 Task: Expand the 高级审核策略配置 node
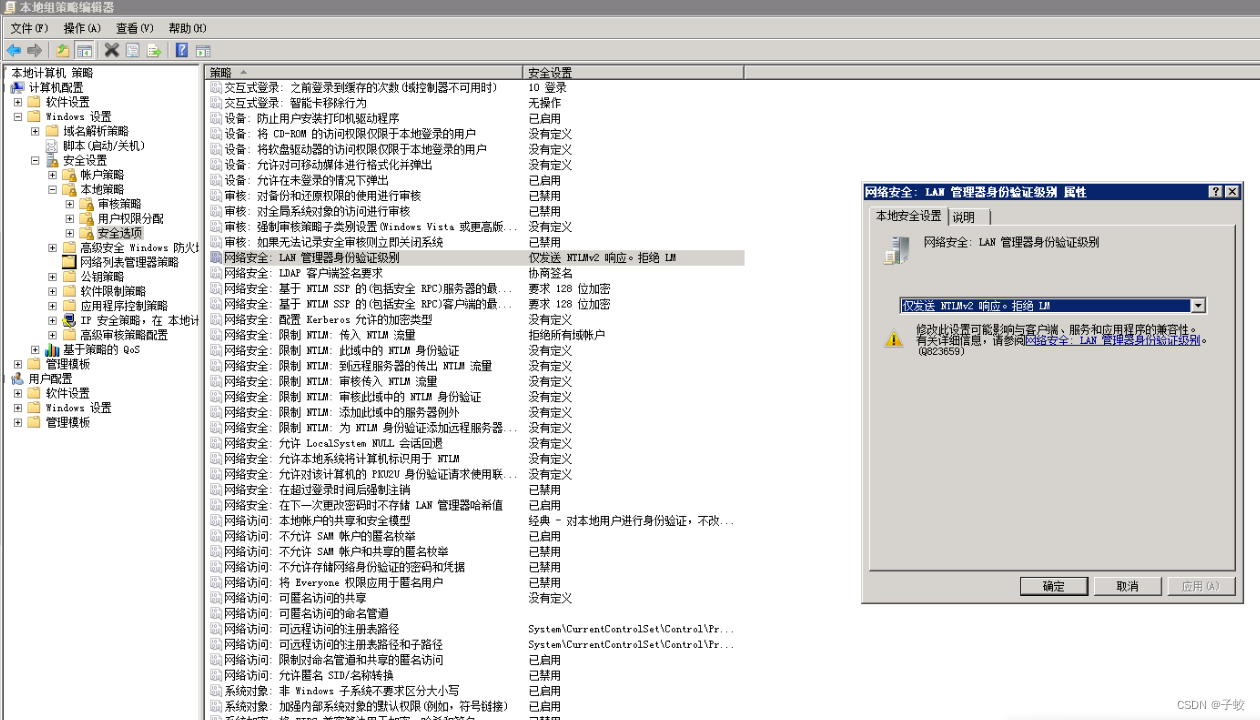click(x=52, y=335)
